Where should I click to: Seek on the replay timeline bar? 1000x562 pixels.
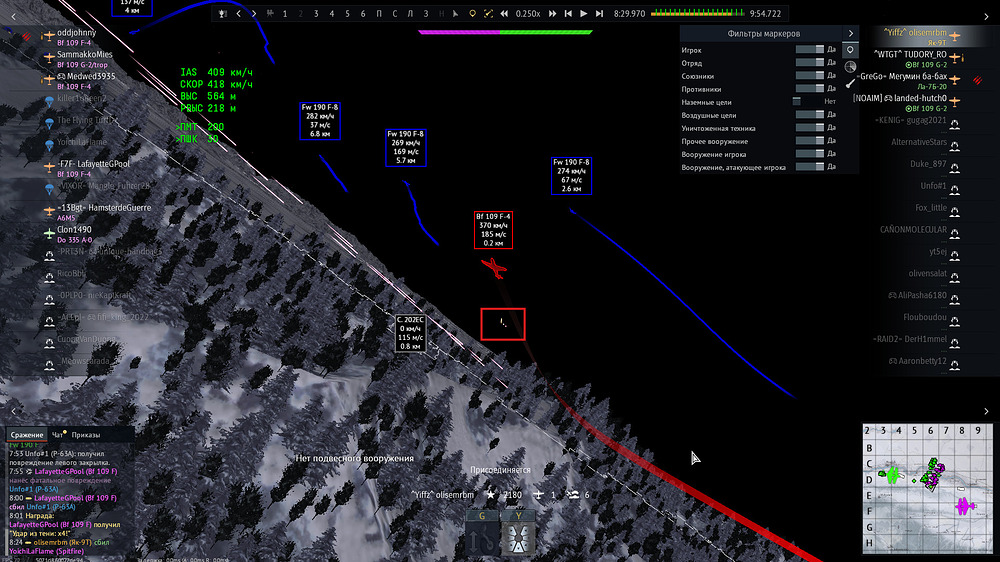tap(698, 13)
